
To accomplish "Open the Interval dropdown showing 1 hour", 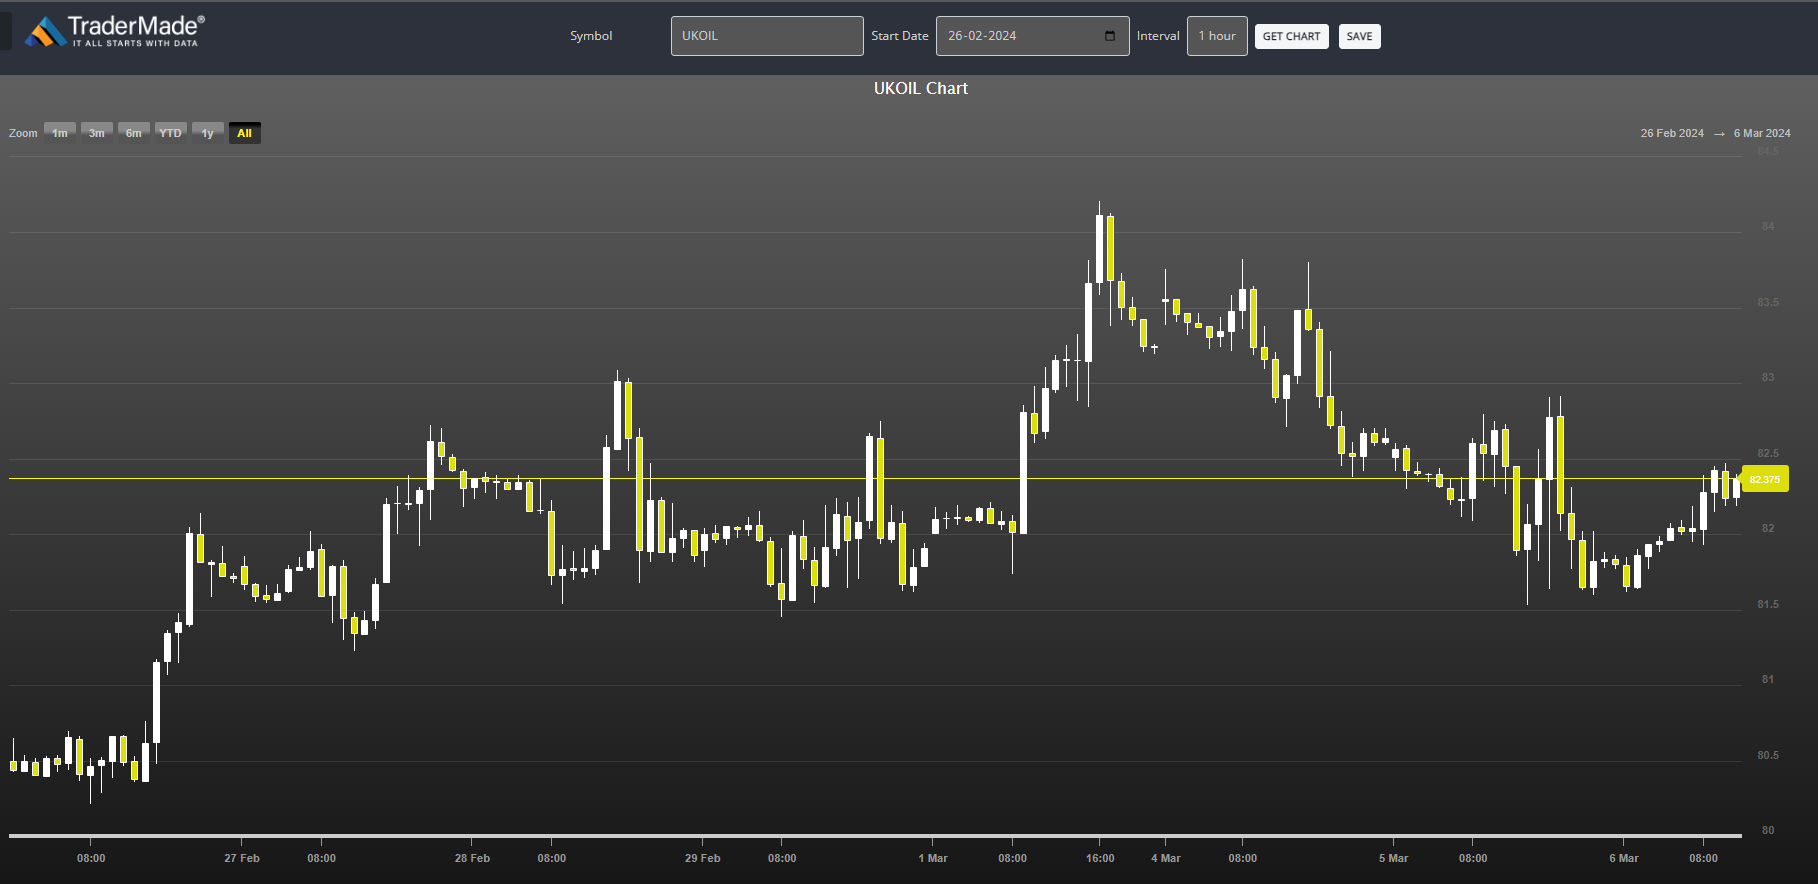I will click(x=1217, y=36).
